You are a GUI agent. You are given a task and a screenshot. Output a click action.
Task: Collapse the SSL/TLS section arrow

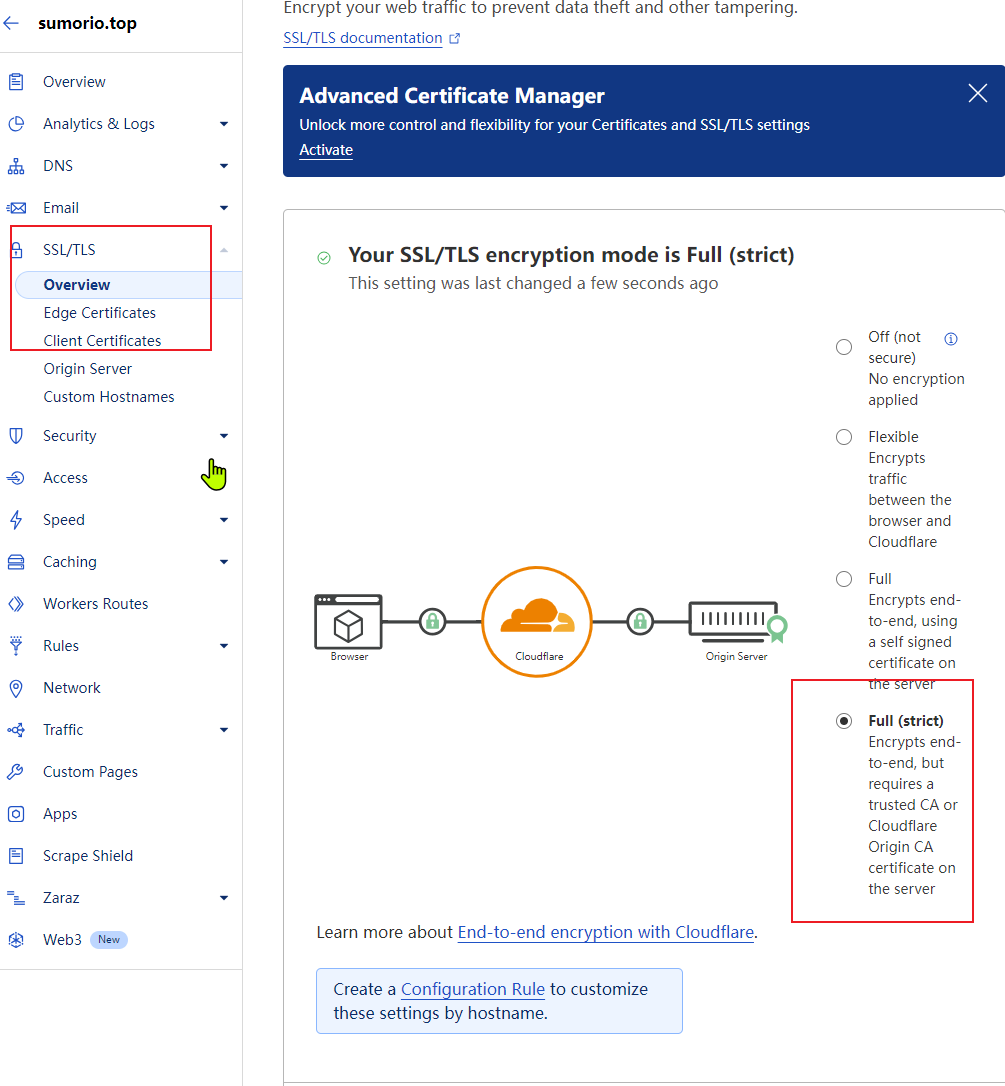(x=224, y=250)
